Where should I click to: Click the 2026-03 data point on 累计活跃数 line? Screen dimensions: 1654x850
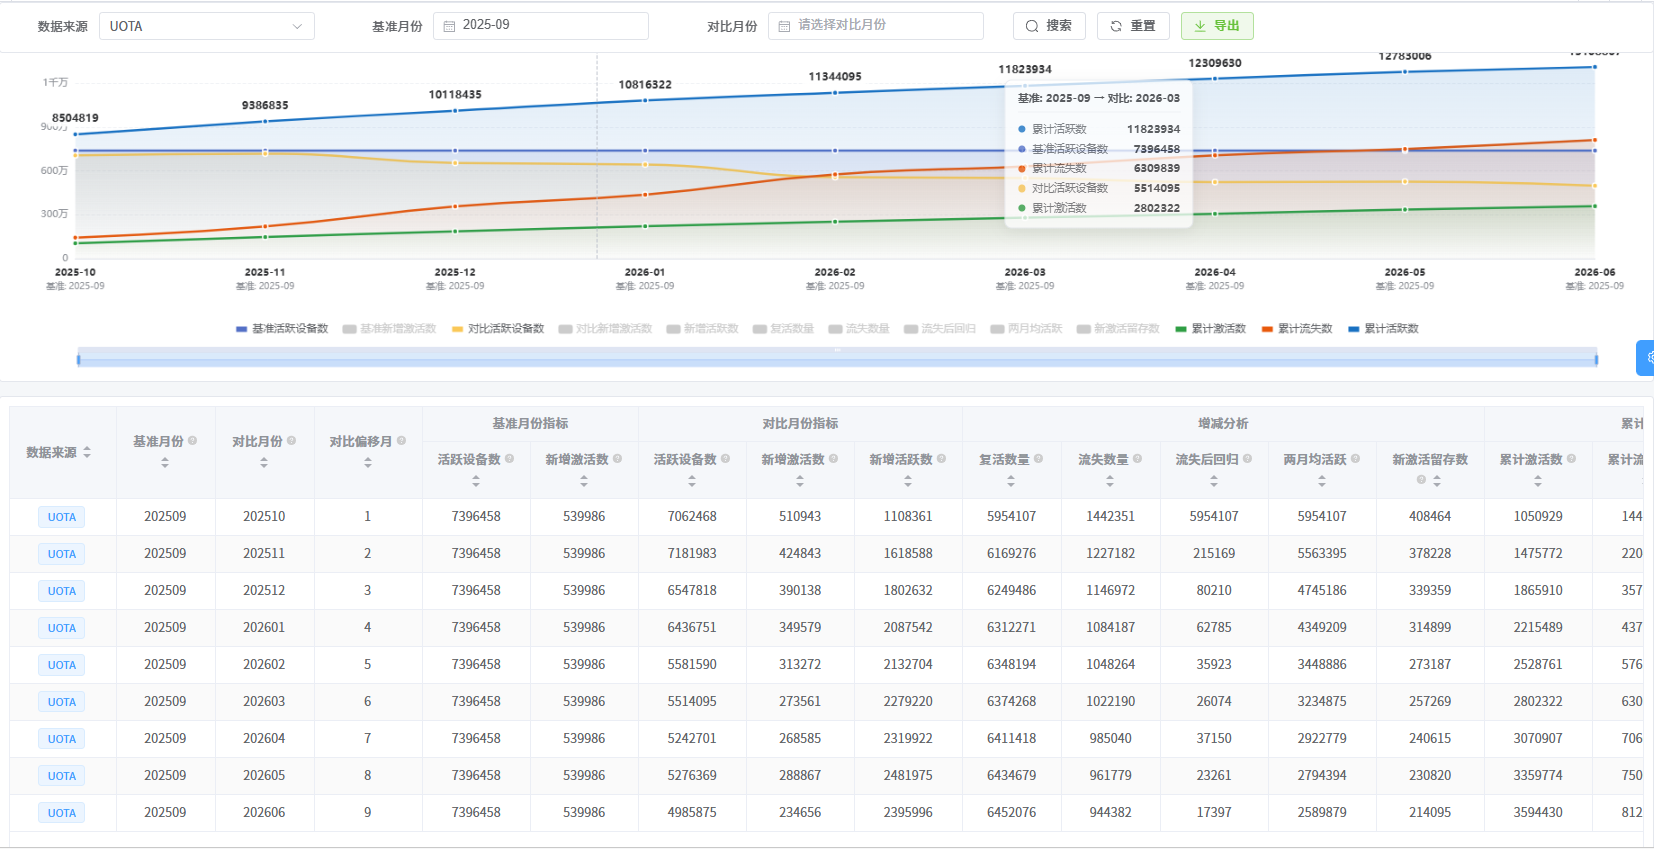1025,84
